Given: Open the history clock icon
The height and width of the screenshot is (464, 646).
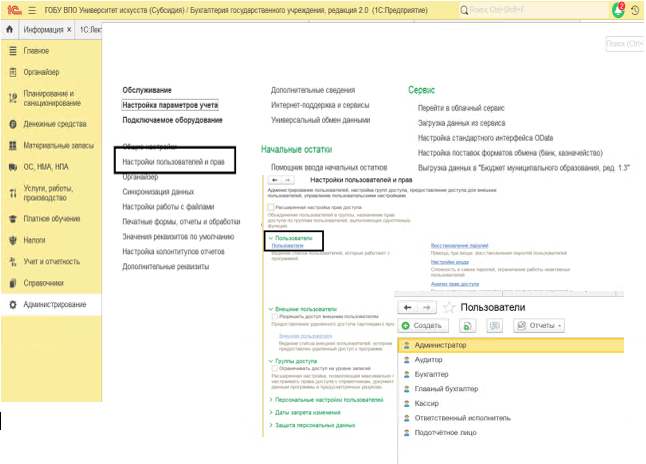Looking at the screenshot, I should (635, 10).
